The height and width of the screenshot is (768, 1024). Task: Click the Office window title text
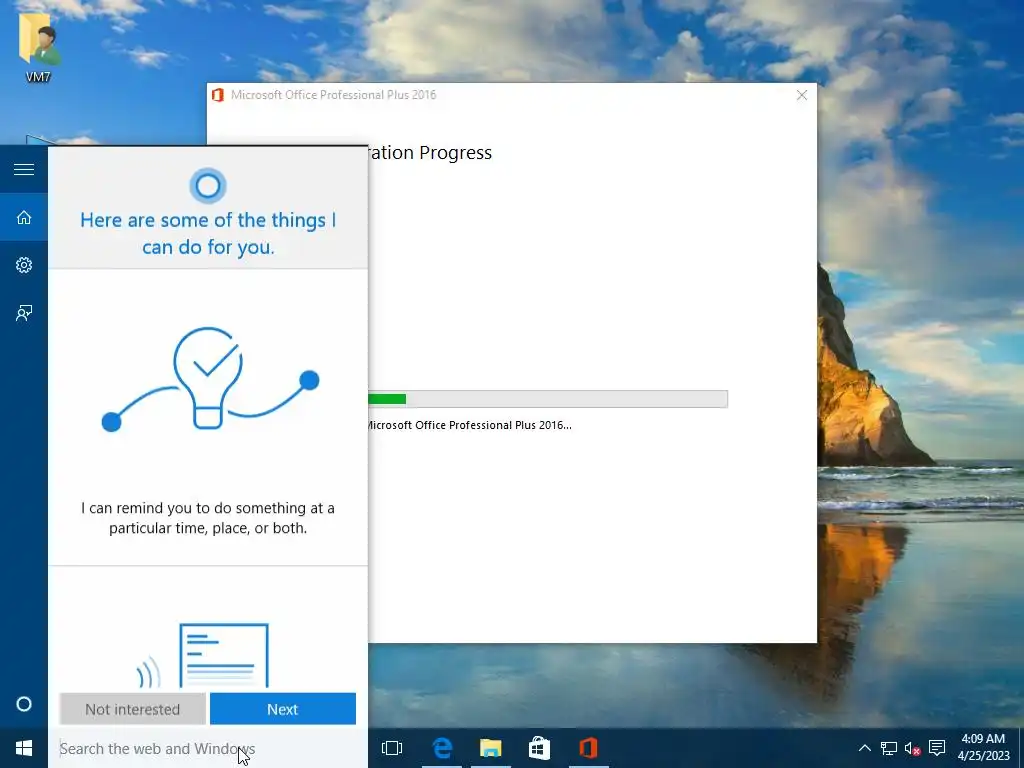[333, 95]
